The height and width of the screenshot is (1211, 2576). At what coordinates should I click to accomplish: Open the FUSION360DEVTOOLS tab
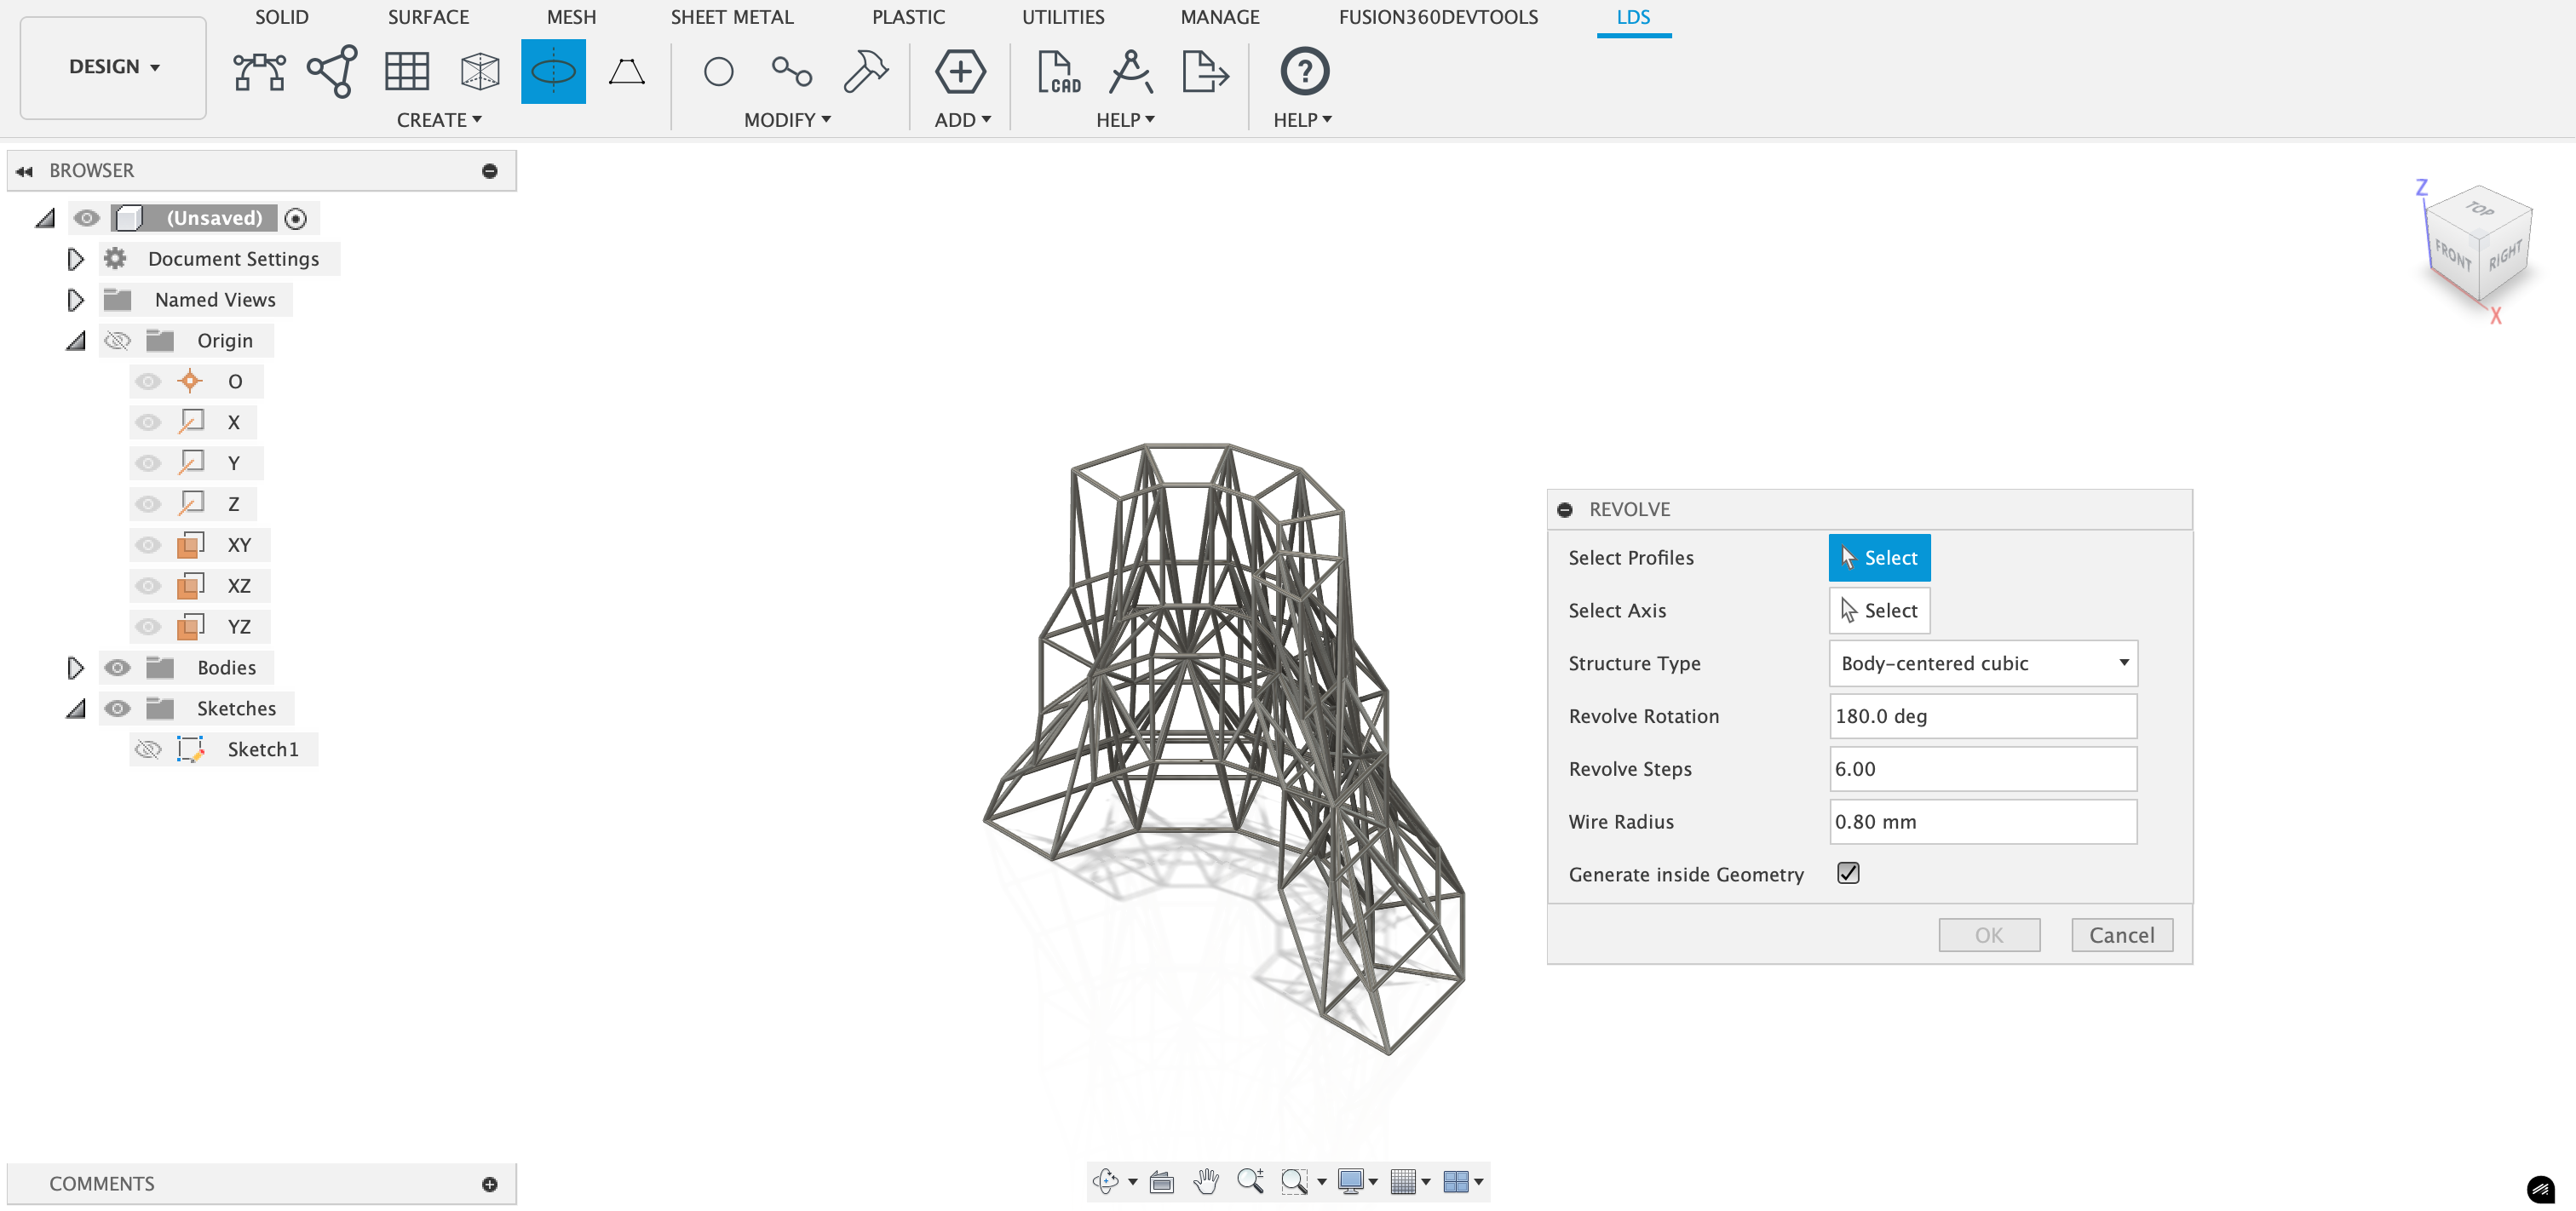(1437, 17)
